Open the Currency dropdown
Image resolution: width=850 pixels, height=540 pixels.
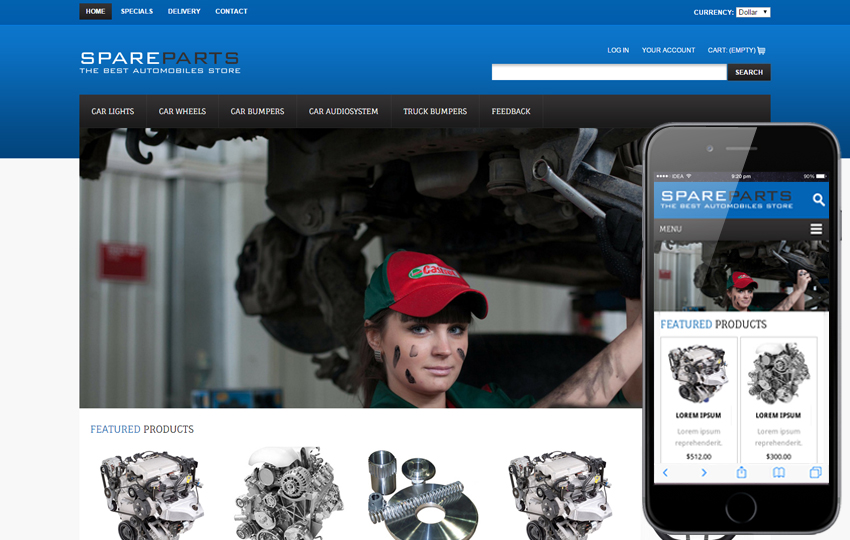(752, 12)
